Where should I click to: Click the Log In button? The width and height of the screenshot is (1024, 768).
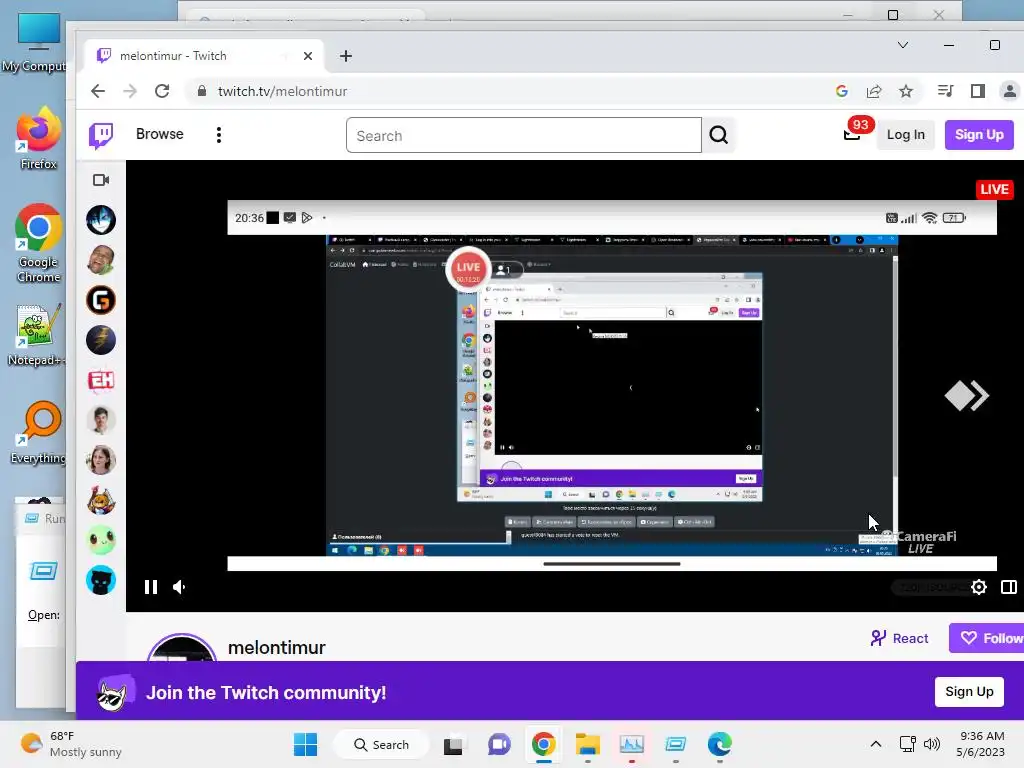905,135
